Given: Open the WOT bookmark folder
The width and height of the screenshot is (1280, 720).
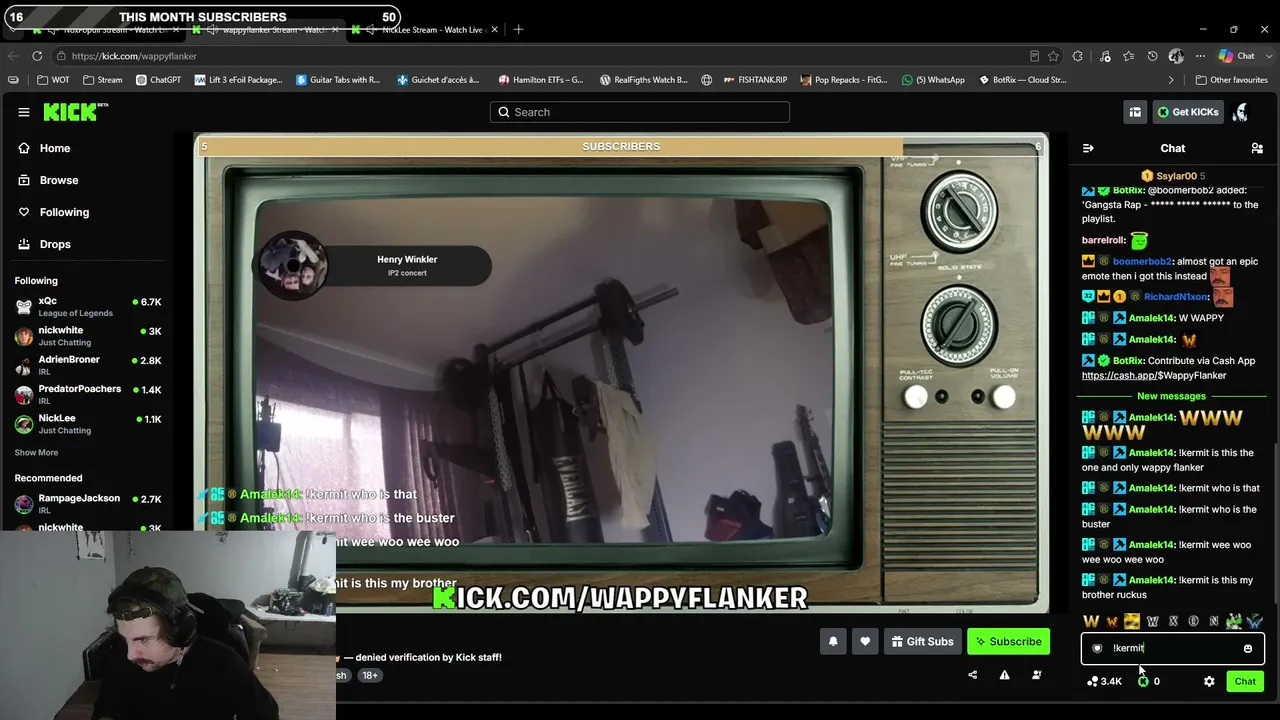Looking at the screenshot, I should pyautogui.click(x=54, y=80).
